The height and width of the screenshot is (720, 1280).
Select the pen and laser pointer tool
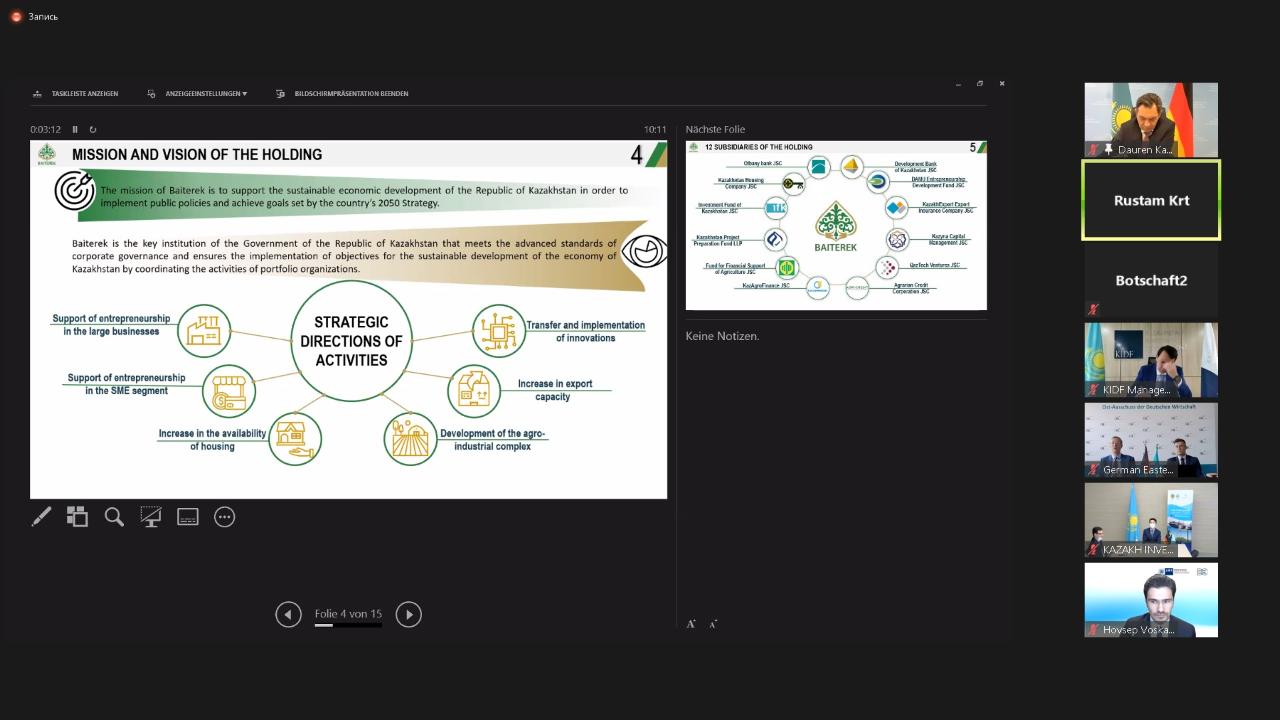[41, 517]
